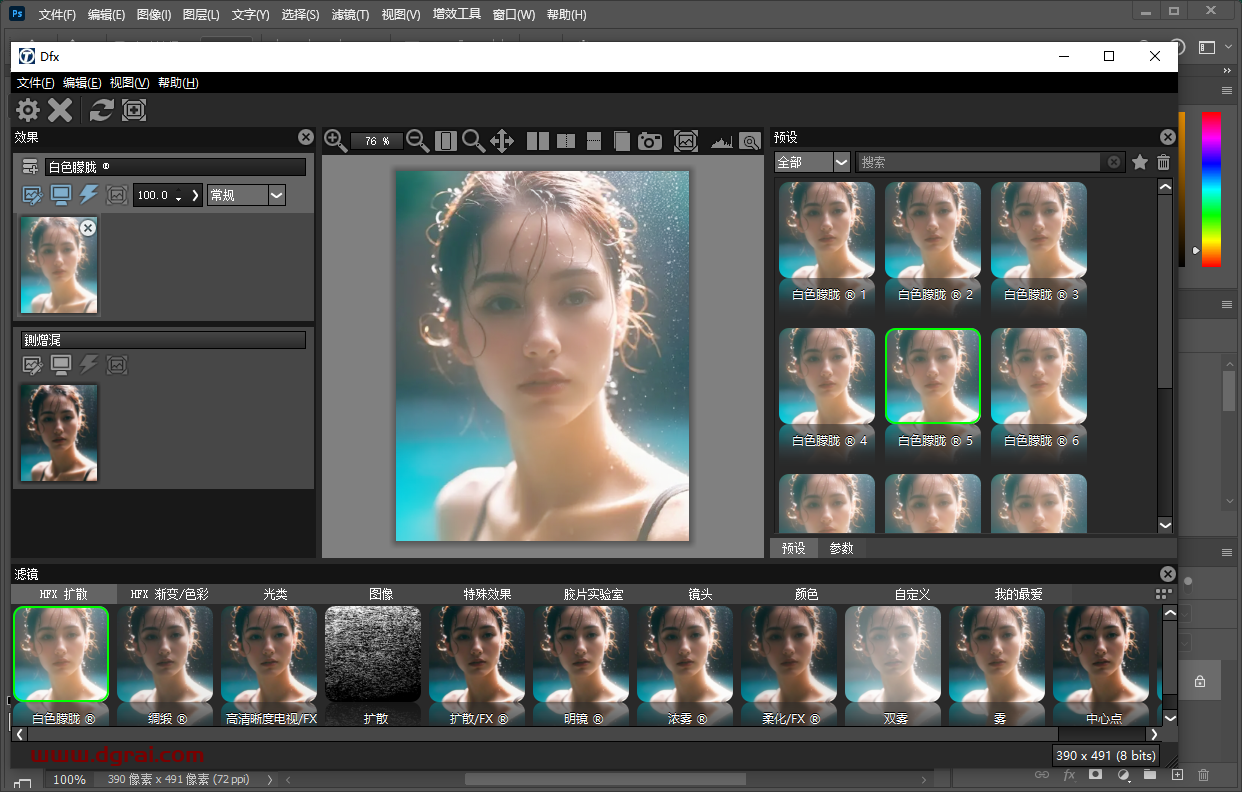Select the 特殊效果 filter category
This screenshot has width=1242, height=792.
pyautogui.click(x=488, y=594)
